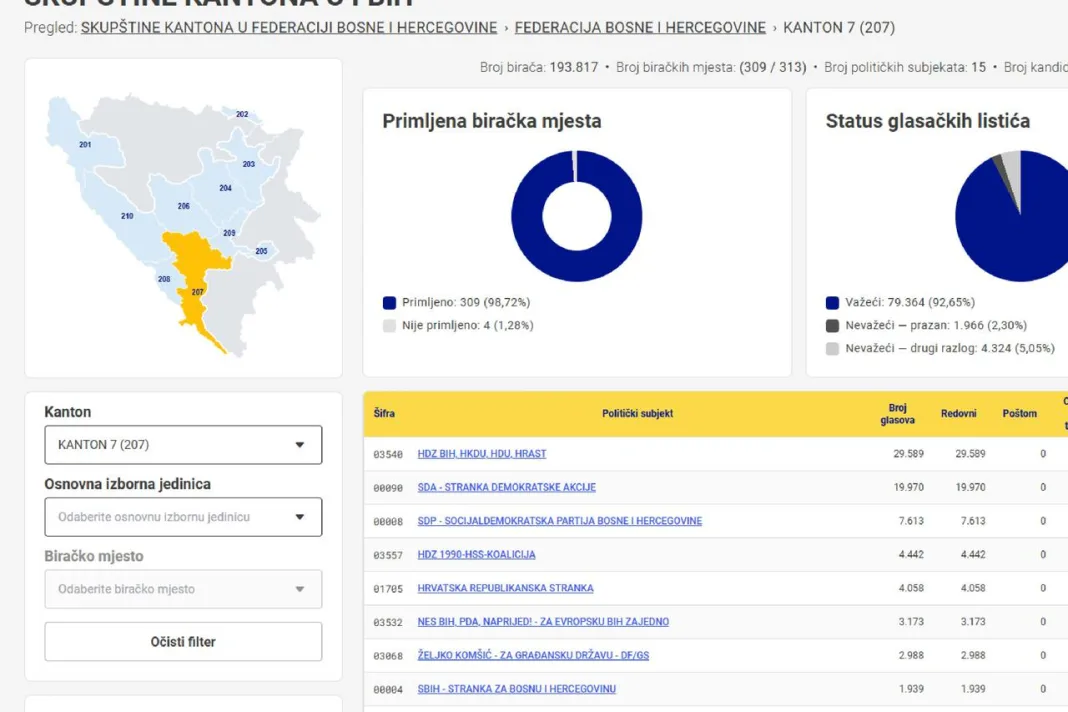Viewport: 1068px width, 712px height.
Task: Open breadcrumb Skupštine kantona u Federaciji Bosne i Hercegovine
Action: click(289, 28)
